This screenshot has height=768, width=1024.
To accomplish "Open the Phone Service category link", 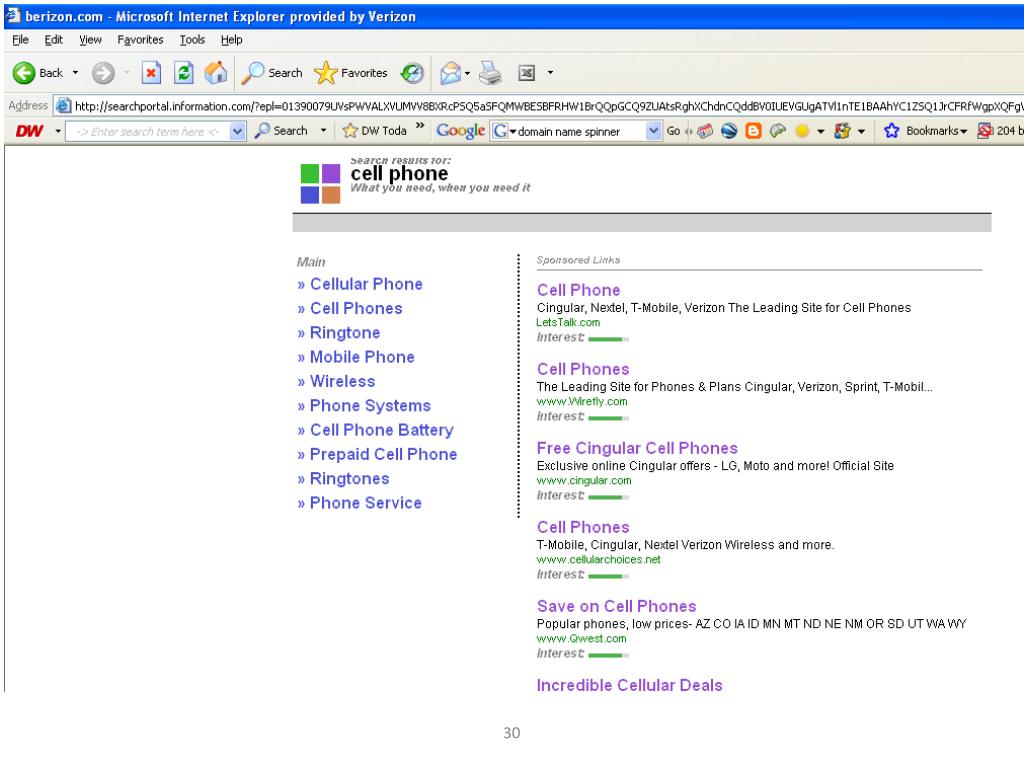I will [366, 503].
